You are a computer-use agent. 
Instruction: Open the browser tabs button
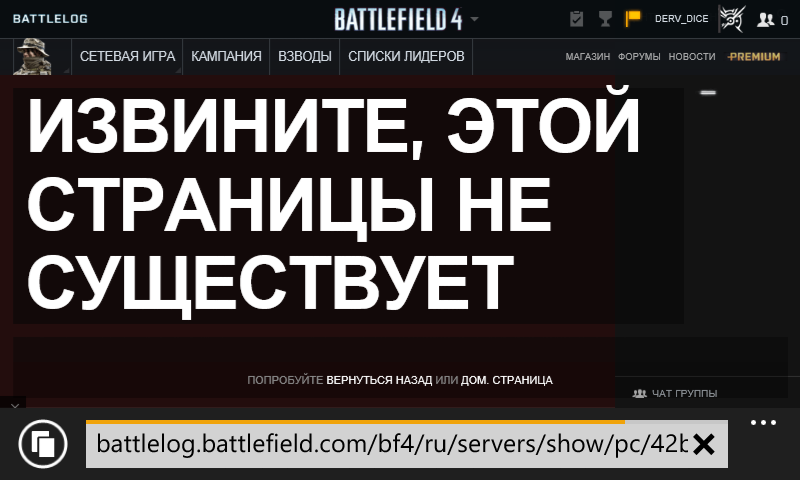43,444
